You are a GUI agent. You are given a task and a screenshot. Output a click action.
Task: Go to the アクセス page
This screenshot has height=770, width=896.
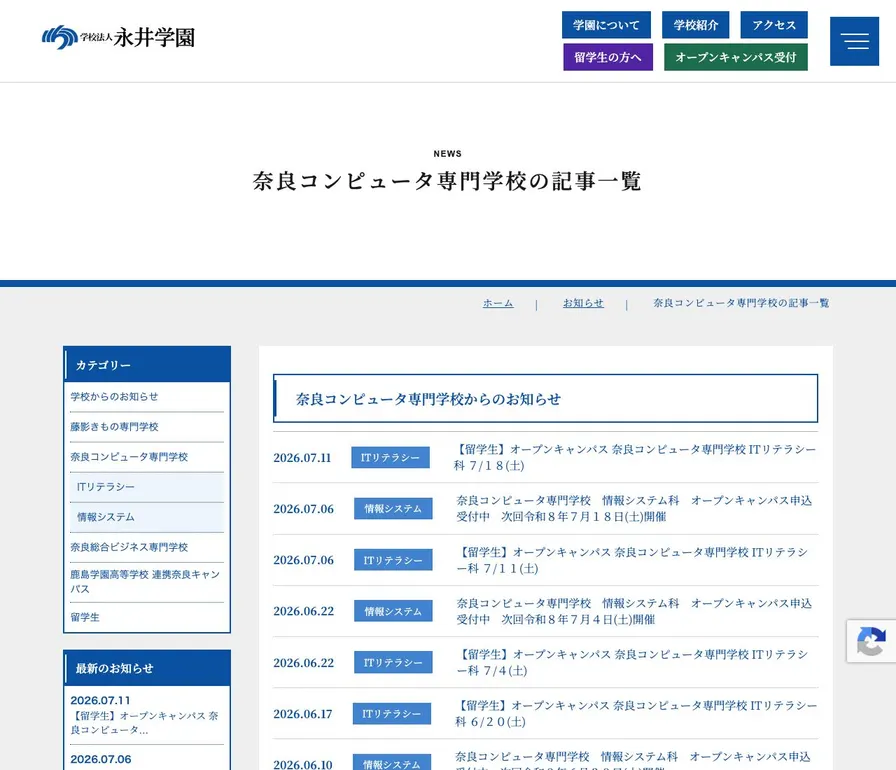774,25
